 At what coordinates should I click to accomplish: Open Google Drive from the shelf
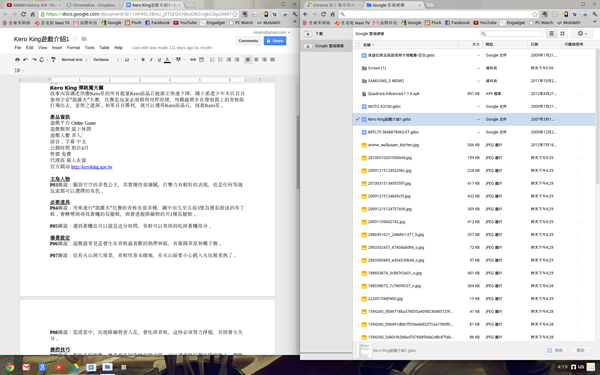point(75,367)
